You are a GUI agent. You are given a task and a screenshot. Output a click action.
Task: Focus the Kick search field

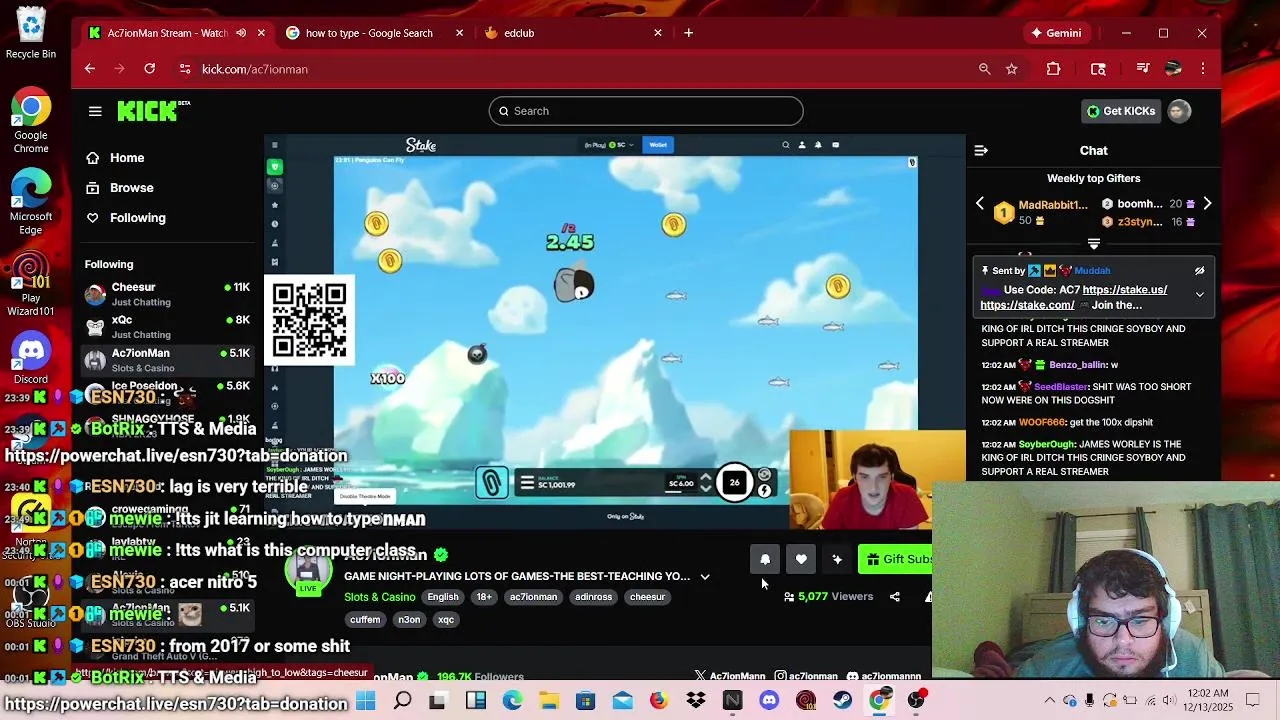tap(646, 111)
